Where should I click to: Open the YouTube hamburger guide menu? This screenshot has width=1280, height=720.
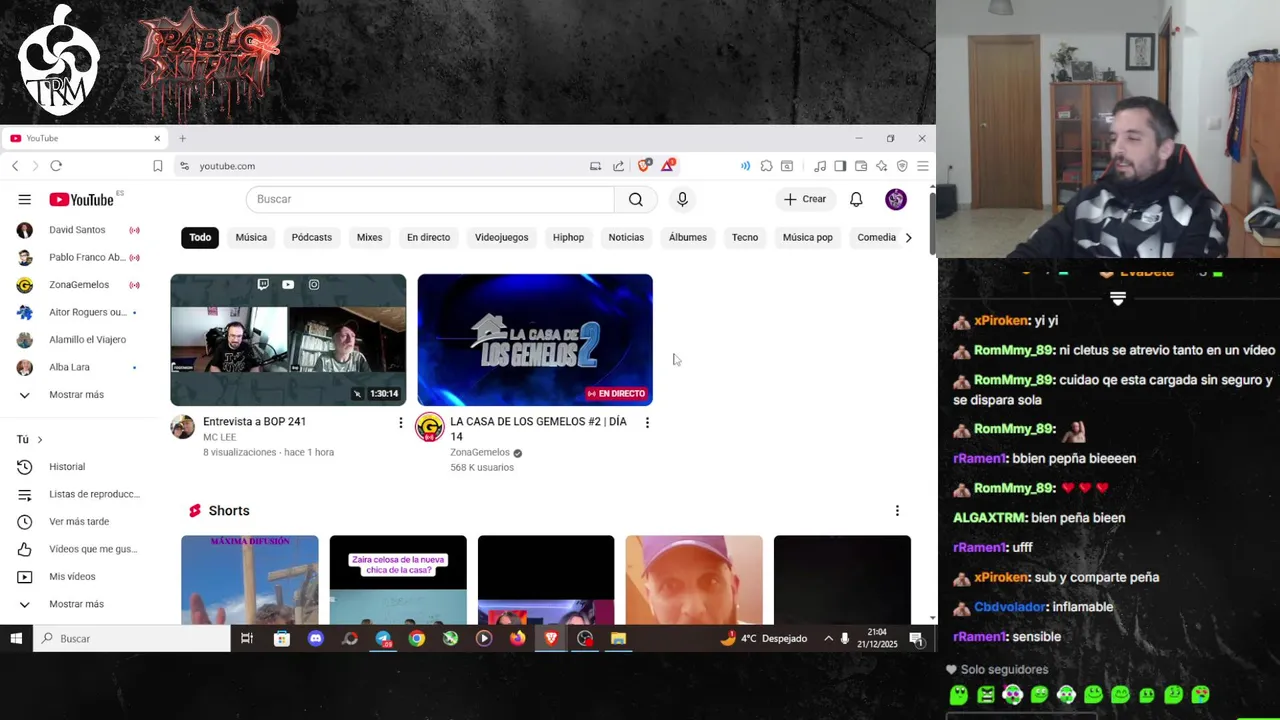coord(24,199)
